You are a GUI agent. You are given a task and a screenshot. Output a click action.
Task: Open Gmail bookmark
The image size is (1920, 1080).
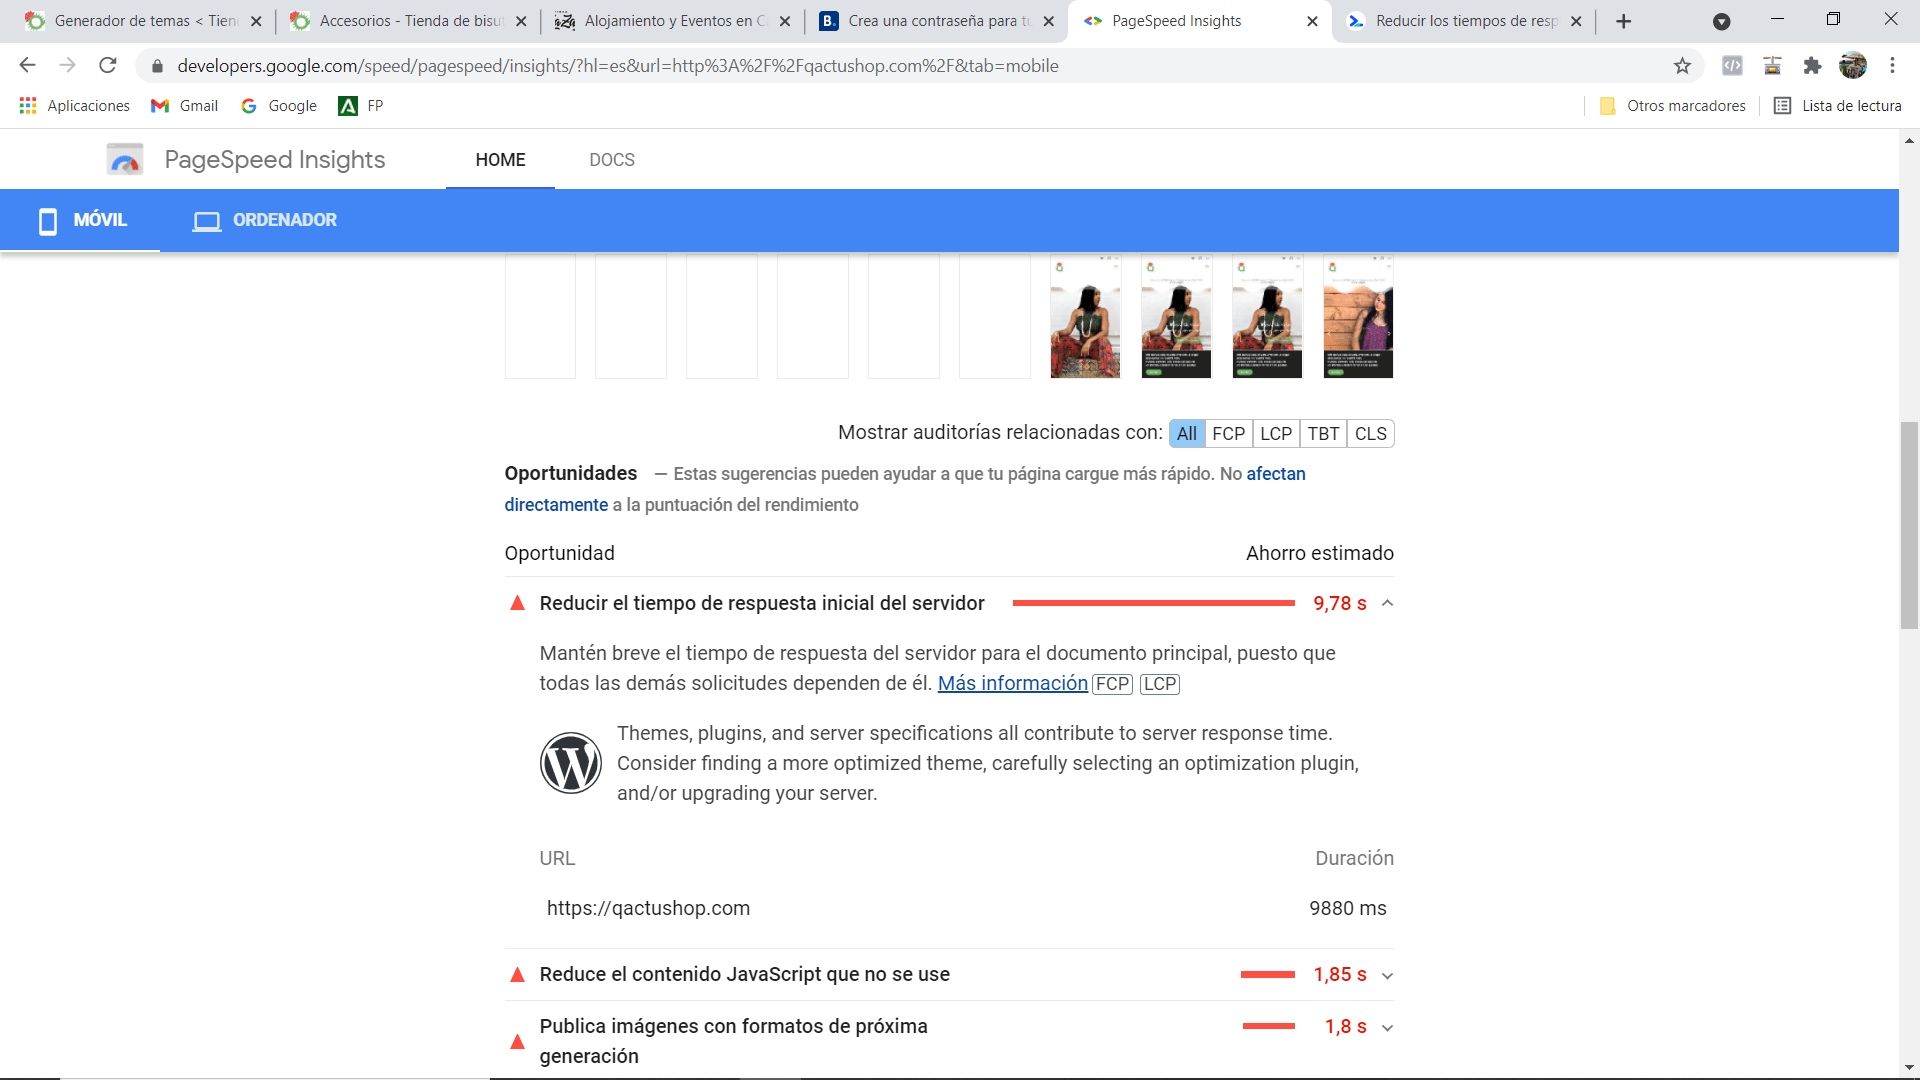[184, 106]
